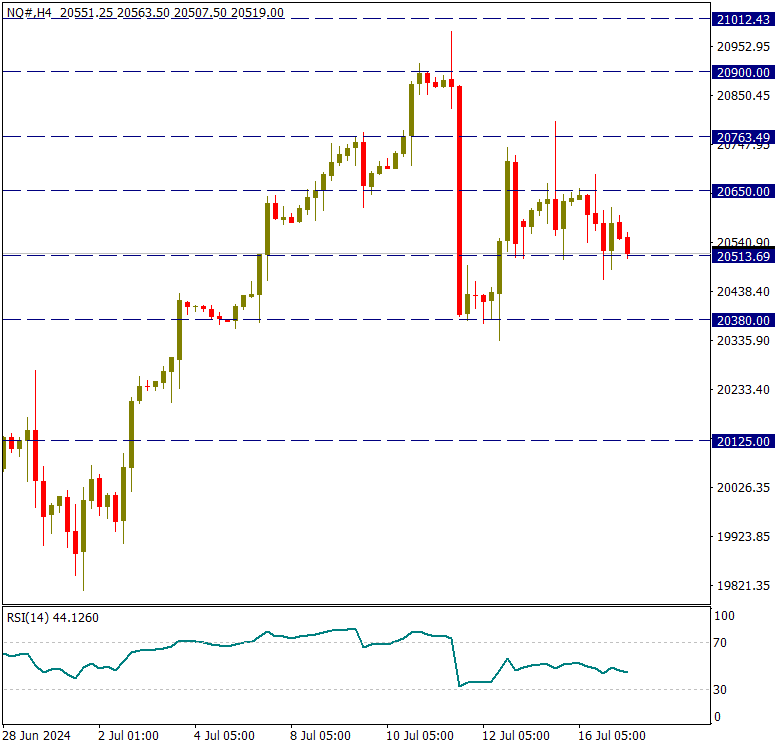
Task: Click the 20952.95 price axis value
Action: pyautogui.click(x=743, y=47)
